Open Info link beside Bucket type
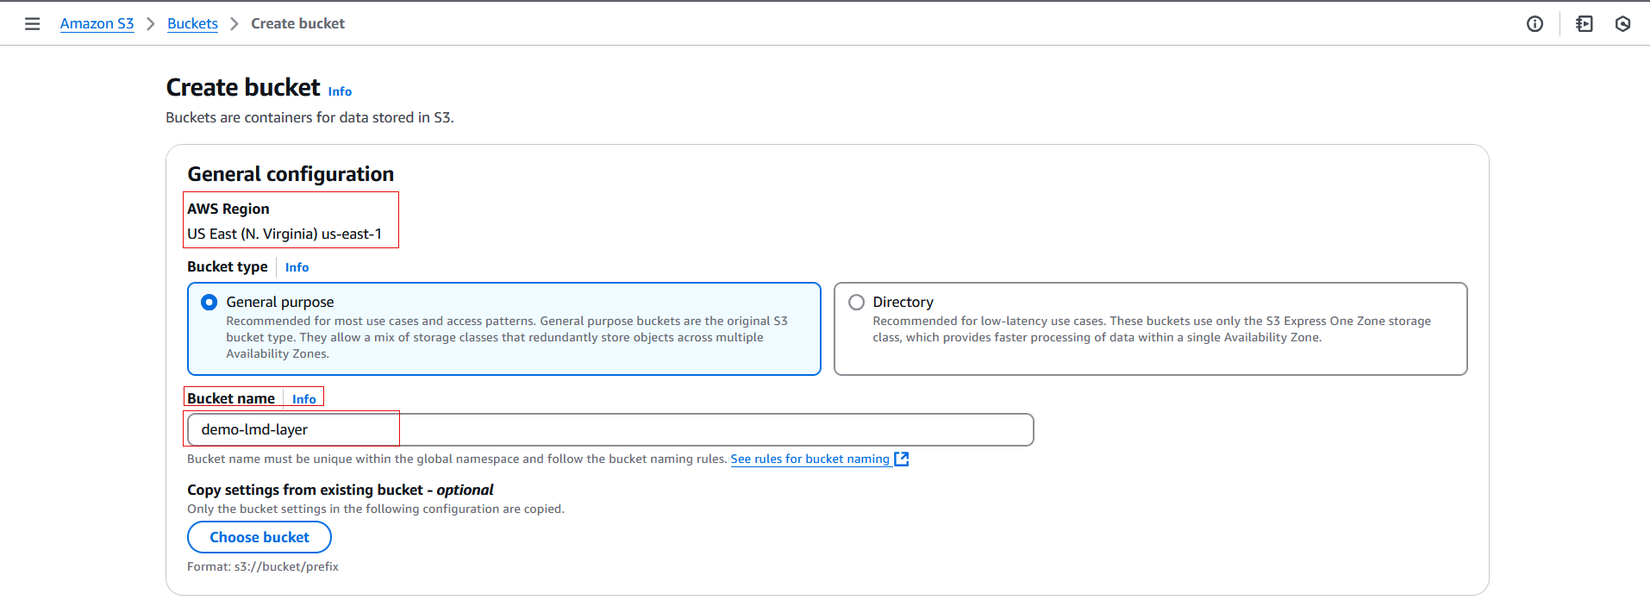This screenshot has height=606, width=1650. point(297,268)
